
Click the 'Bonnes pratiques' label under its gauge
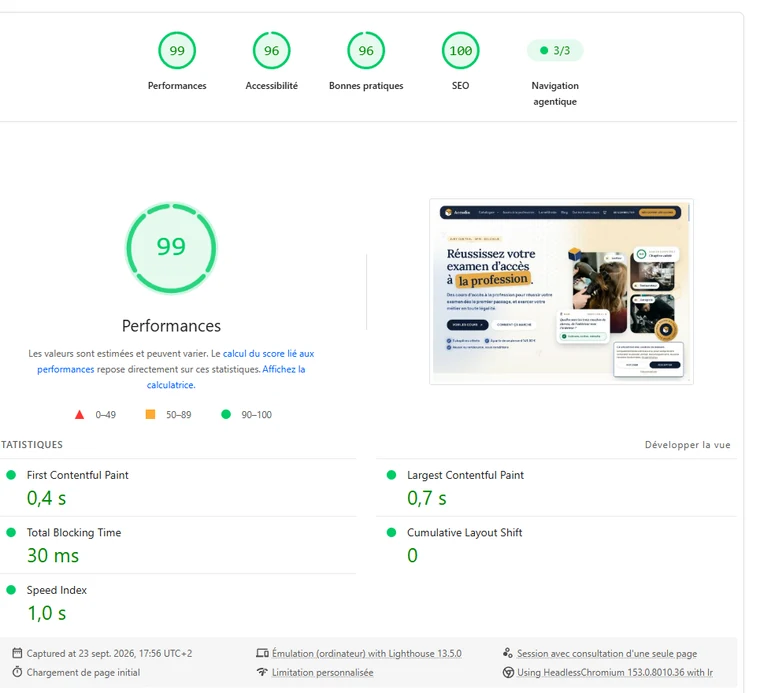pos(366,86)
